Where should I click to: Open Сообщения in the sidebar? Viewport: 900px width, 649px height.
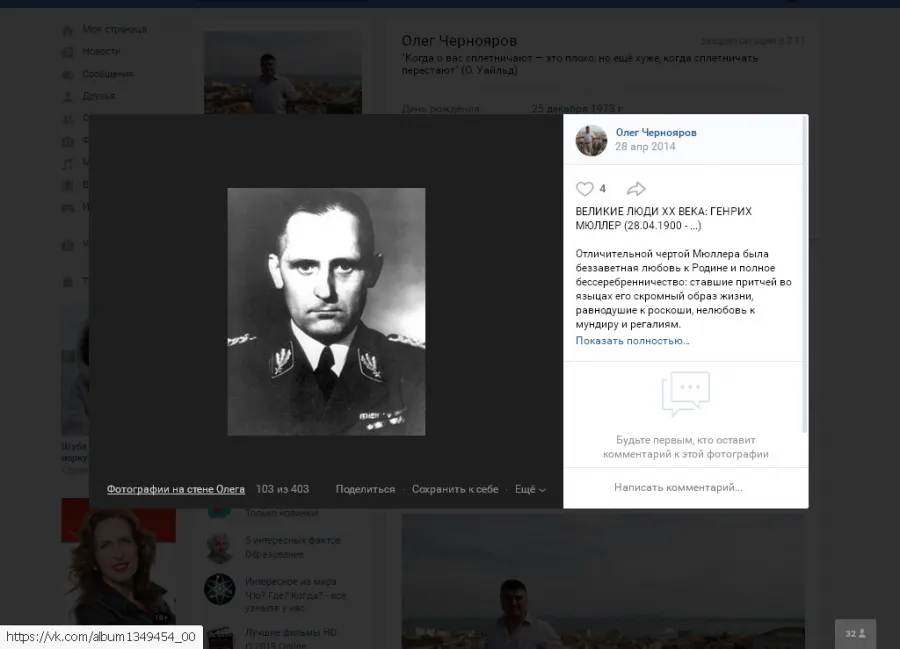coord(107,73)
